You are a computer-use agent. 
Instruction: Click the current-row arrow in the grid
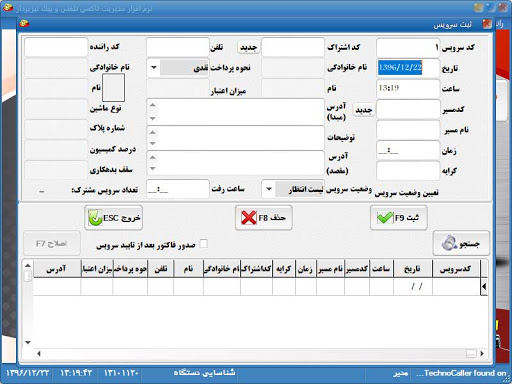click(484, 286)
